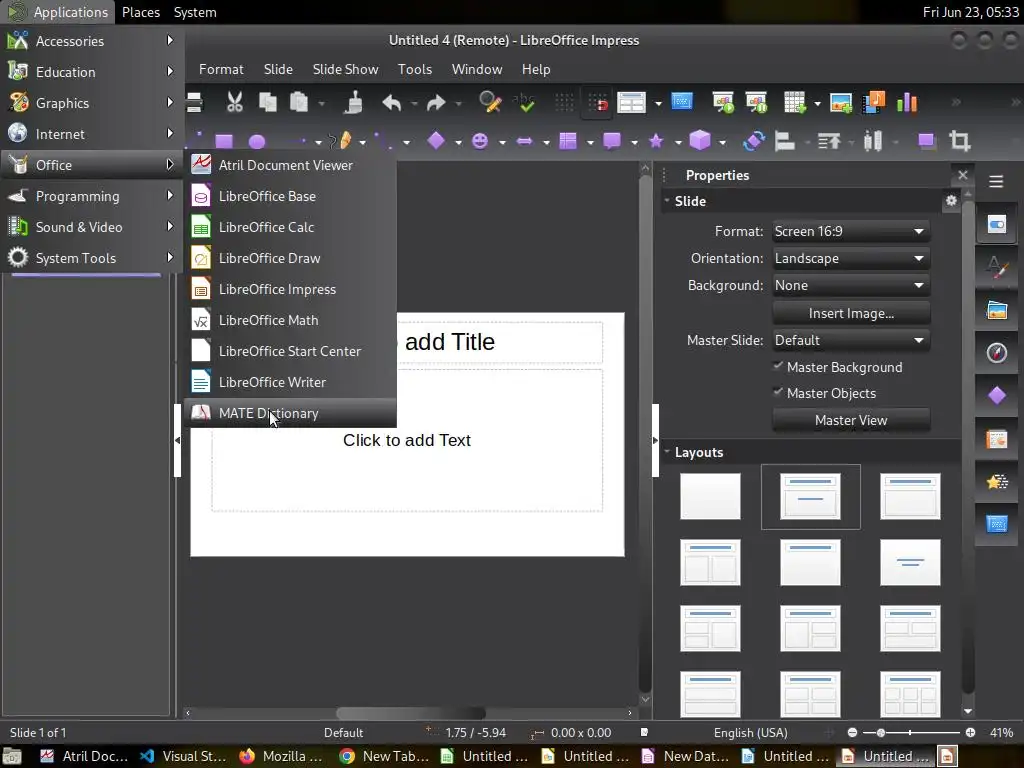Screen dimensions: 1024x768
Task: Open the Format dropdown showing Screen 16:9
Action: 851,231
